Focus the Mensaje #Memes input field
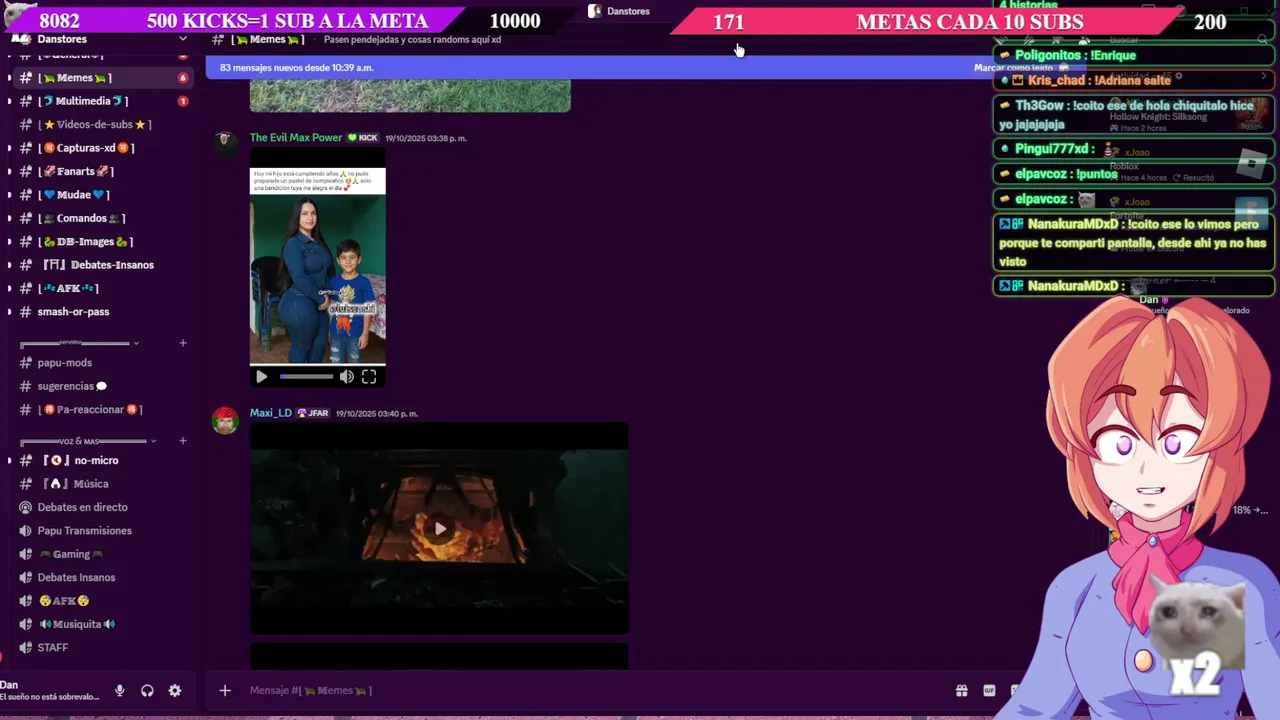Screen dimensions: 1280x720 590,690
